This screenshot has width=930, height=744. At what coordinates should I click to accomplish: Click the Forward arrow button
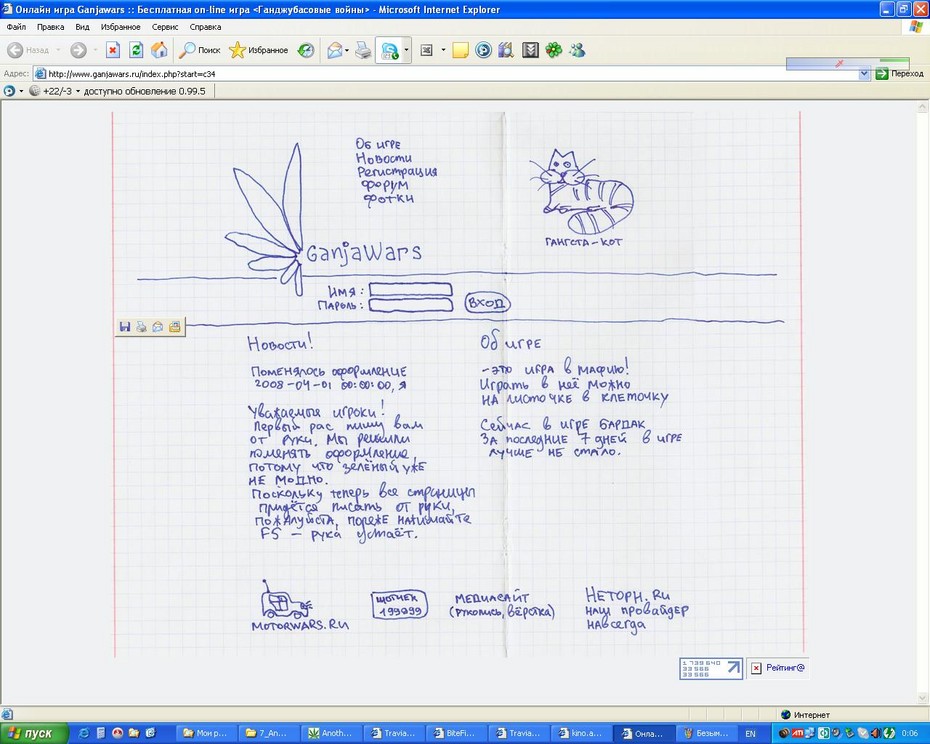[x=78, y=50]
